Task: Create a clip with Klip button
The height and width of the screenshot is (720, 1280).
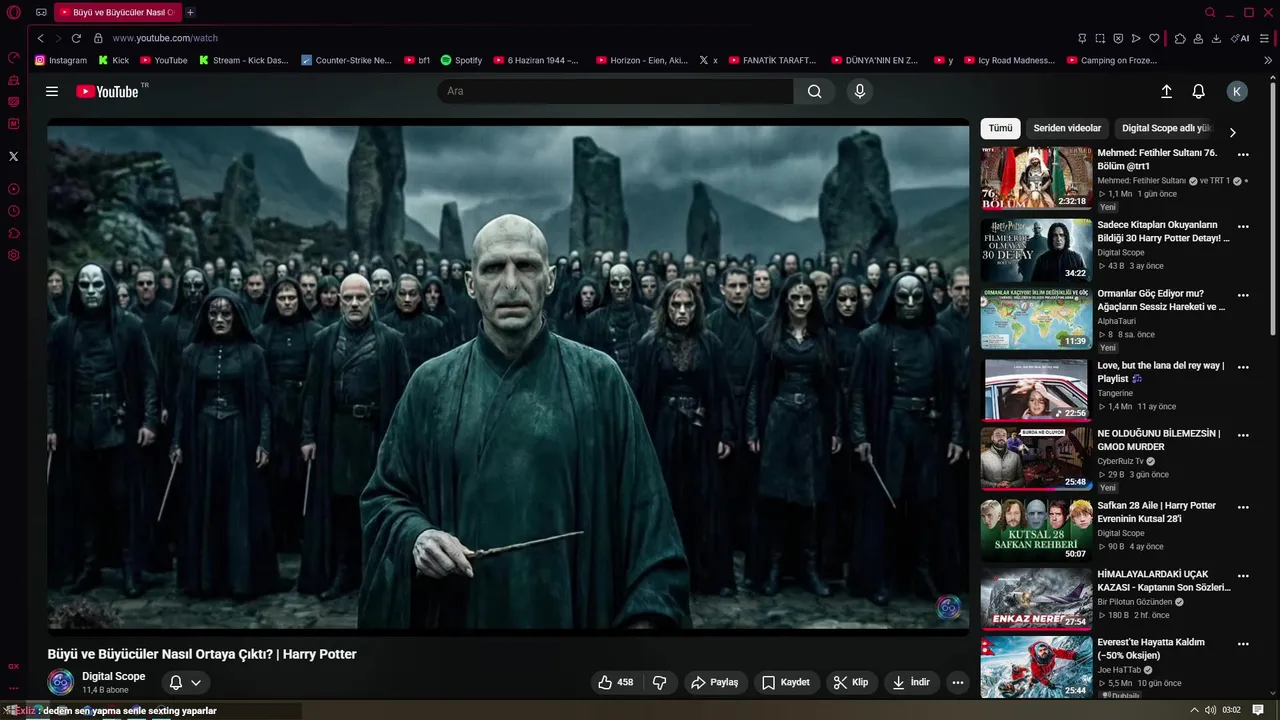Action: tap(851, 682)
